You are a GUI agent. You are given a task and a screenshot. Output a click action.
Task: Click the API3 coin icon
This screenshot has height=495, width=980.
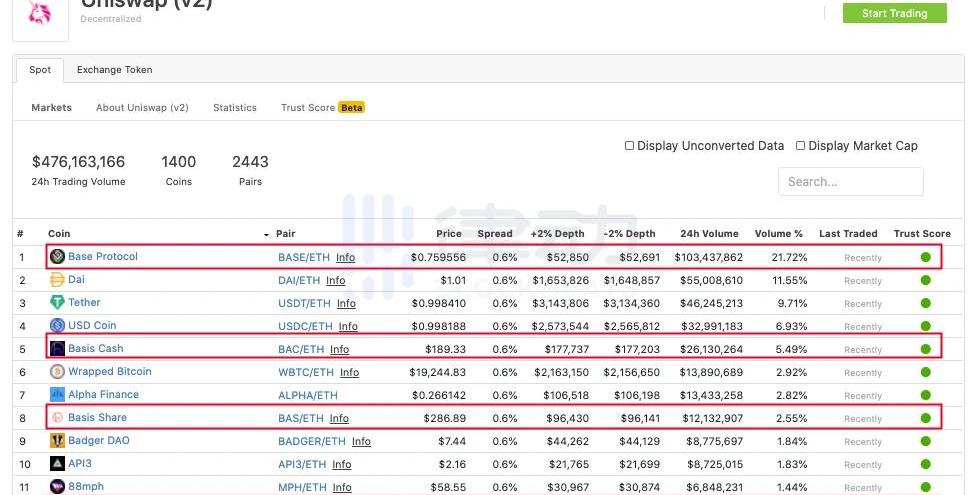[x=58, y=464]
